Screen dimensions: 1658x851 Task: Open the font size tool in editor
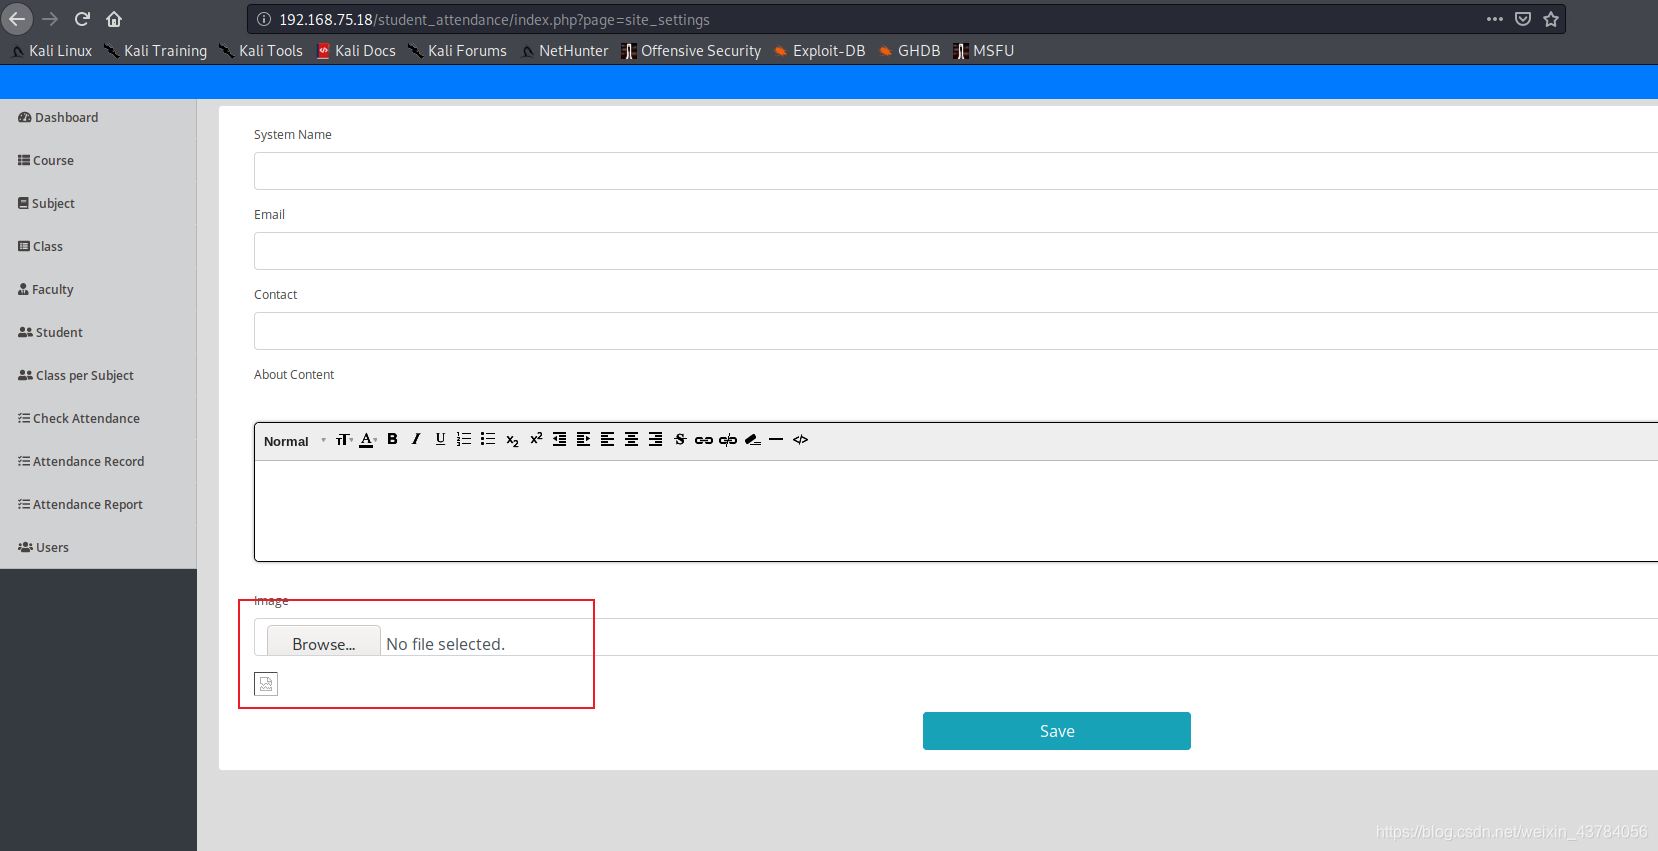click(x=344, y=440)
